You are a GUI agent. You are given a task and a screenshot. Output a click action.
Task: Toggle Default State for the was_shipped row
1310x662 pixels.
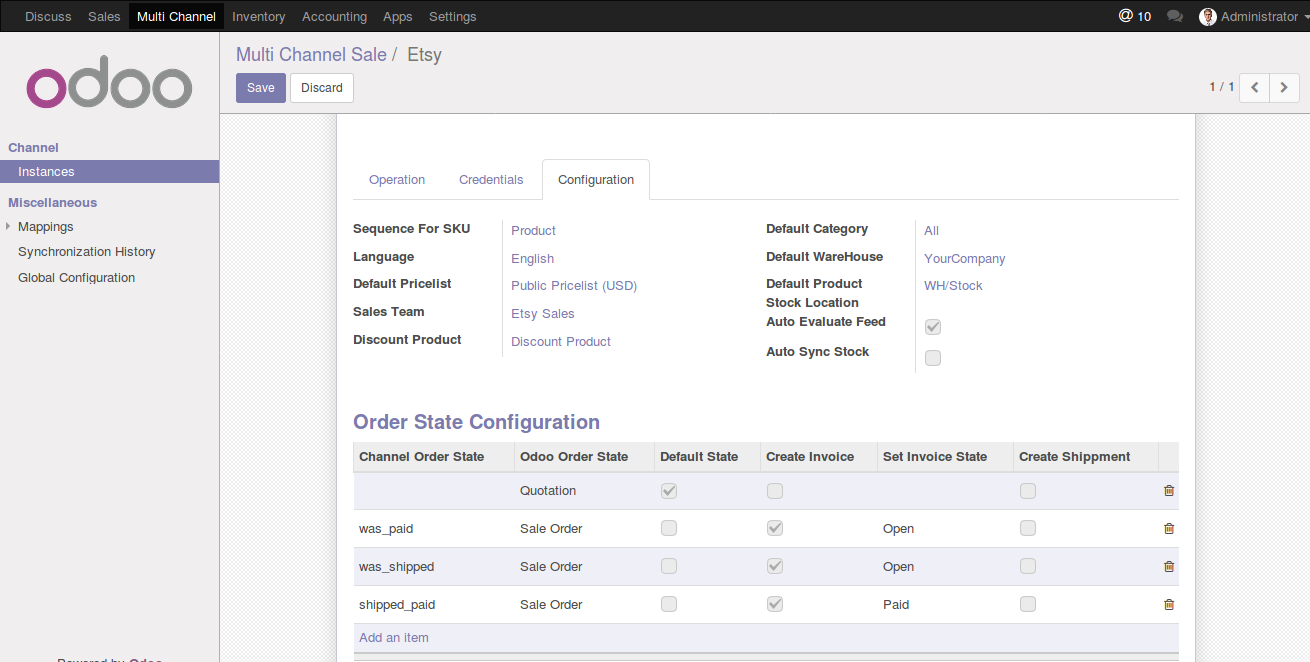click(x=669, y=566)
